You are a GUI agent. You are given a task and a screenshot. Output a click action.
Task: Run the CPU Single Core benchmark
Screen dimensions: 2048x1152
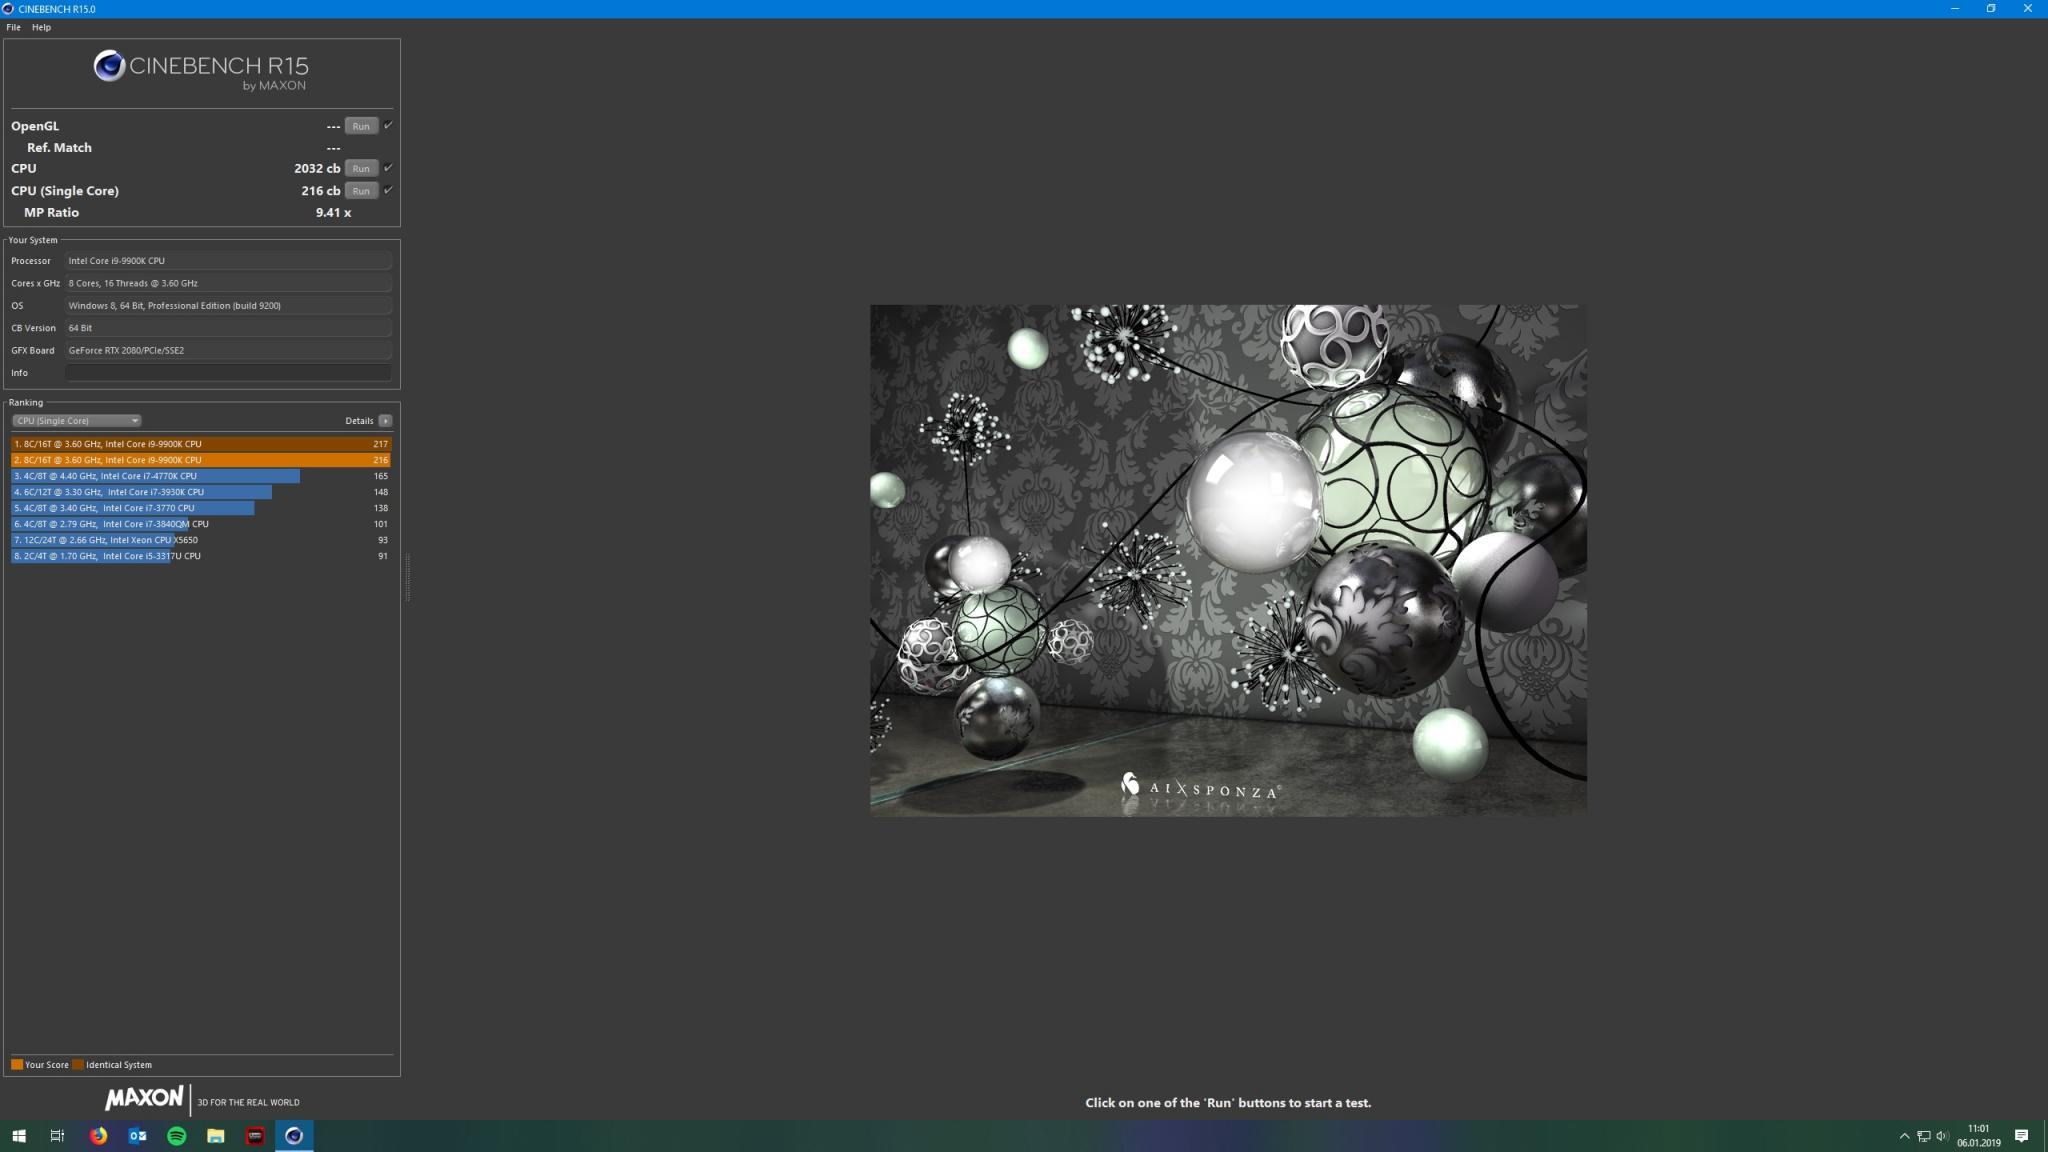[x=361, y=190]
